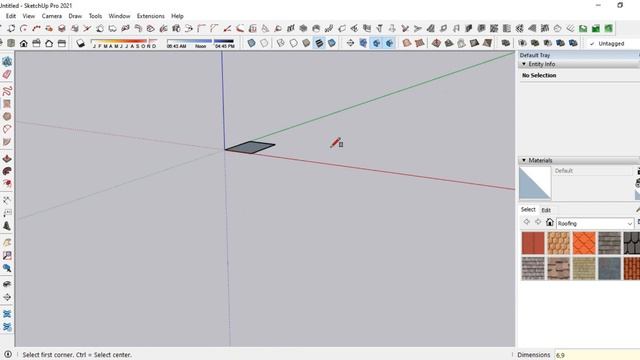Open the Edit menu
640x360 pixels.
tap(11, 16)
